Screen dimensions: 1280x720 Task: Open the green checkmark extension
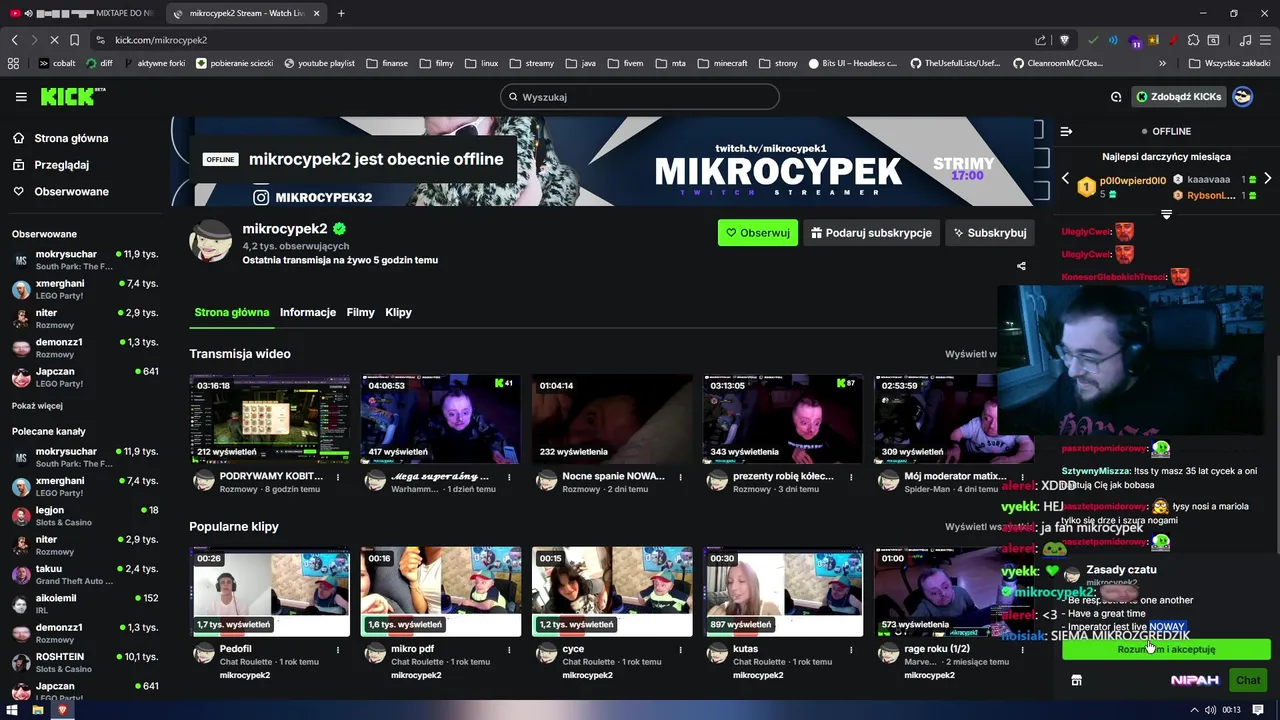click(1093, 40)
